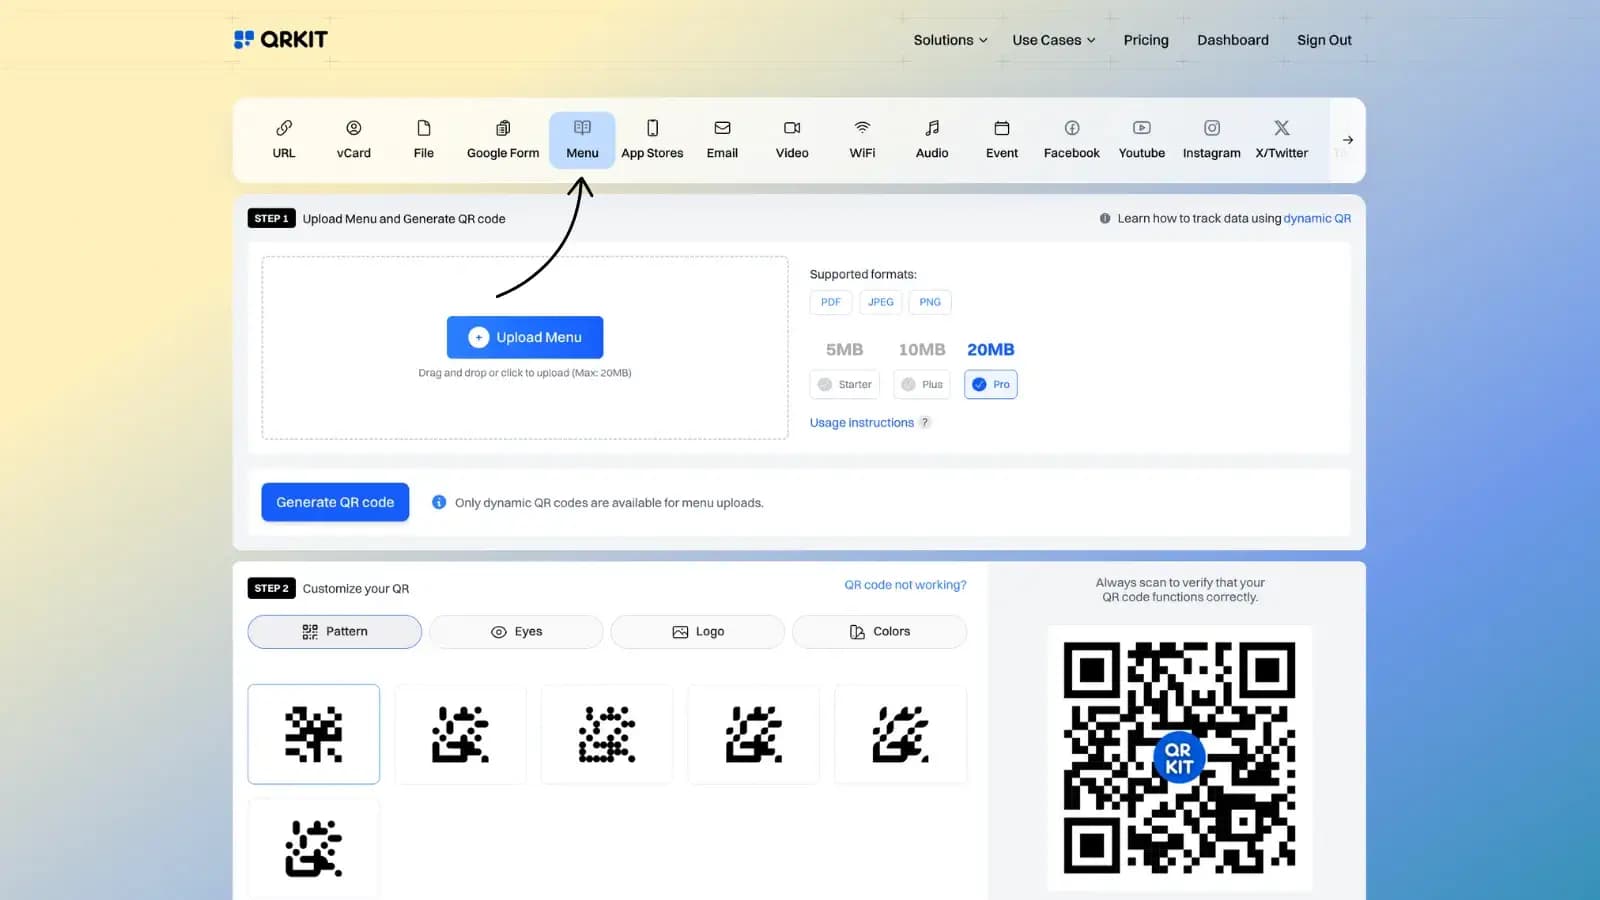Choose the App Stores QR type
This screenshot has width=1600, height=900.
pos(652,139)
